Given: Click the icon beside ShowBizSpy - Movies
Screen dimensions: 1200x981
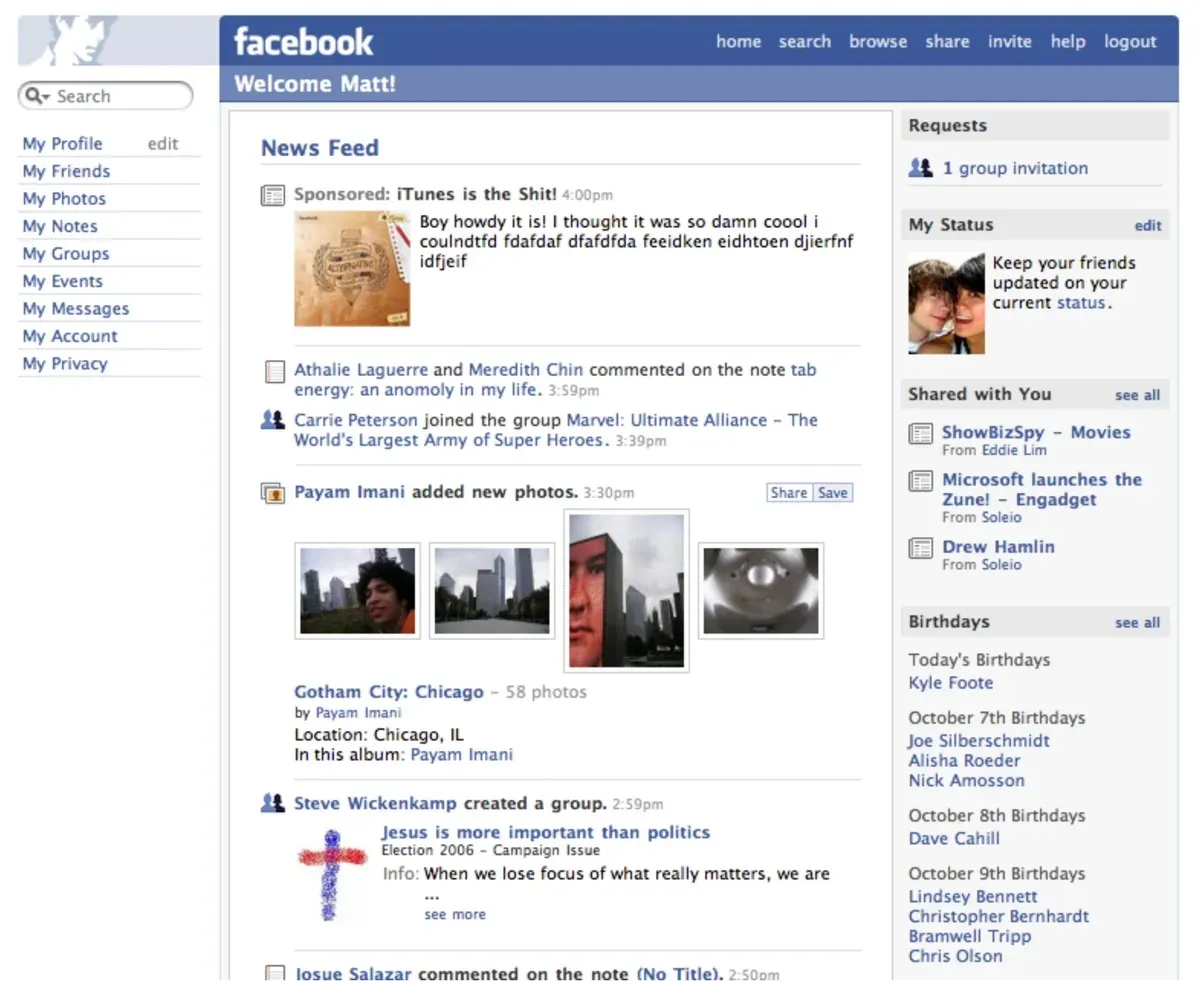Looking at the screenshot, I should point(920,434).
